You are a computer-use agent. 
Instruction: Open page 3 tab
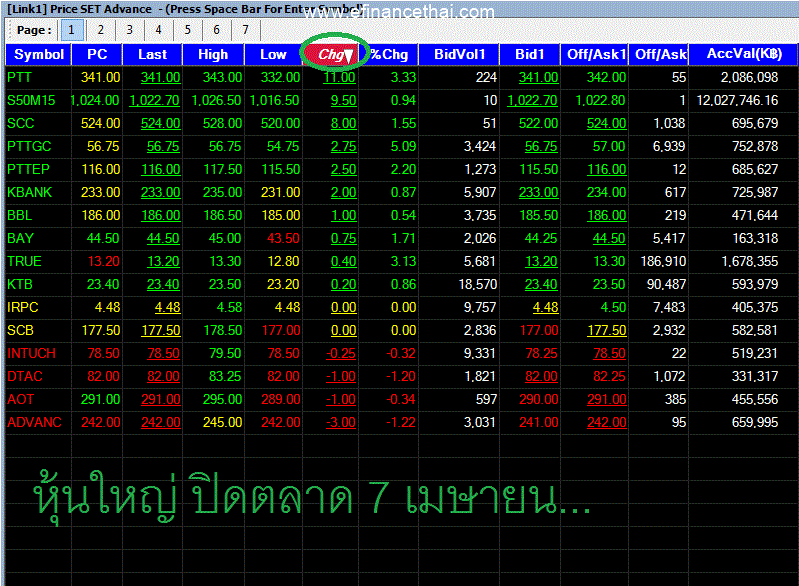click(129, 30)
